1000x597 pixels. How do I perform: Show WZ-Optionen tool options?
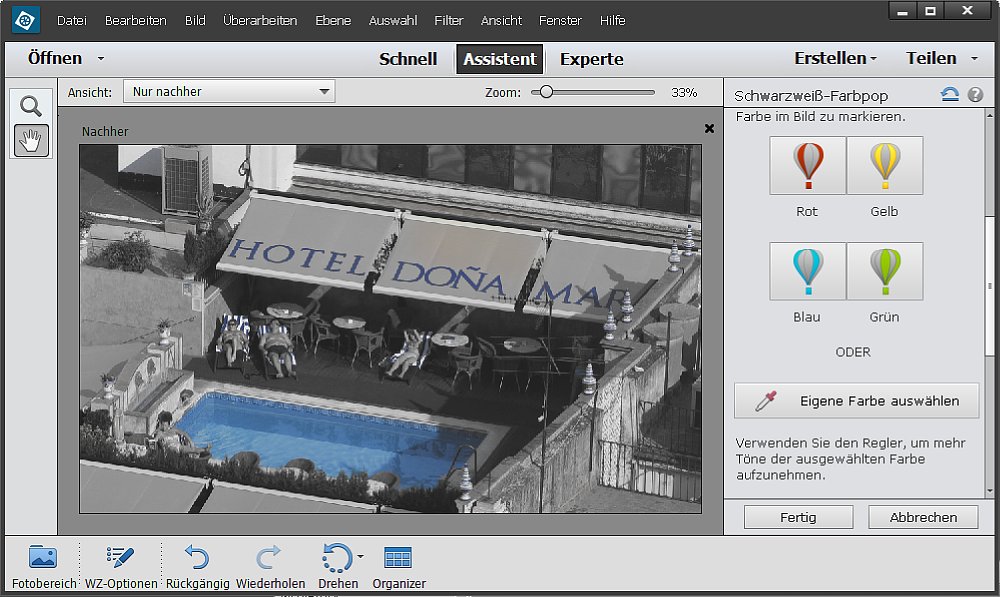(121, 566)
